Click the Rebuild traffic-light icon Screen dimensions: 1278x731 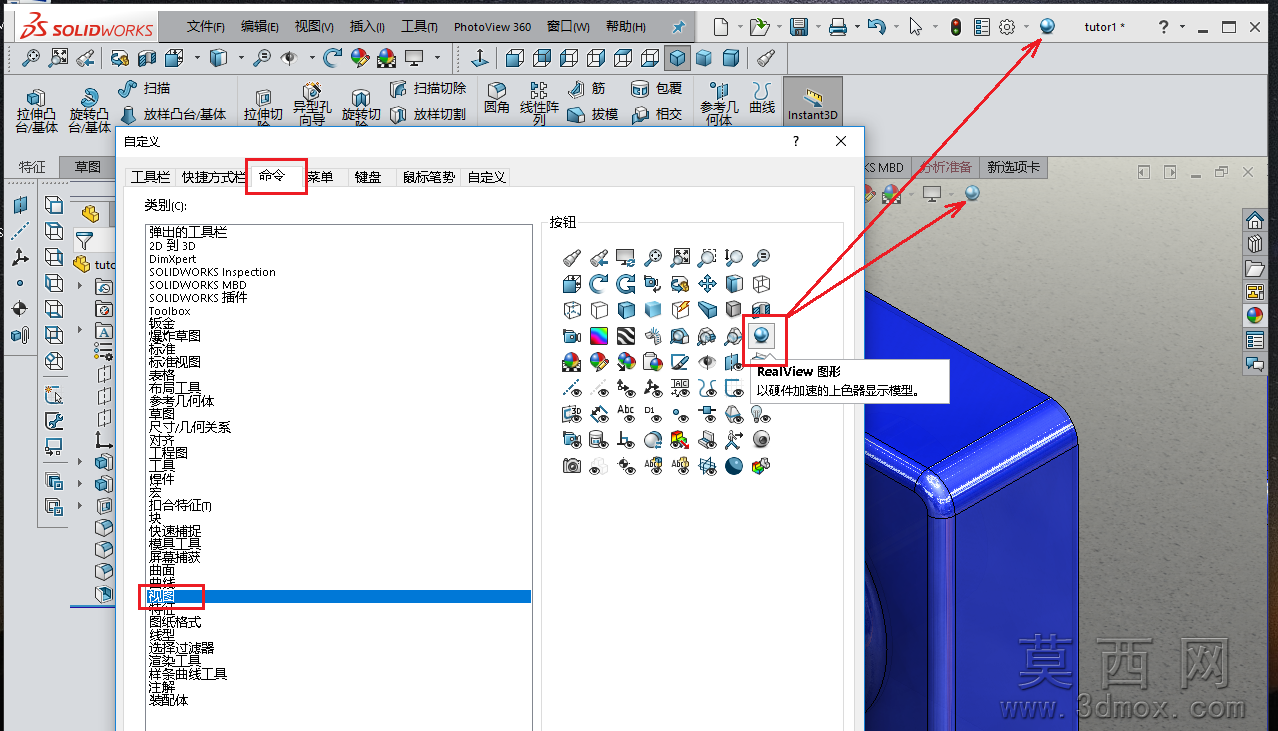[956, 27]
